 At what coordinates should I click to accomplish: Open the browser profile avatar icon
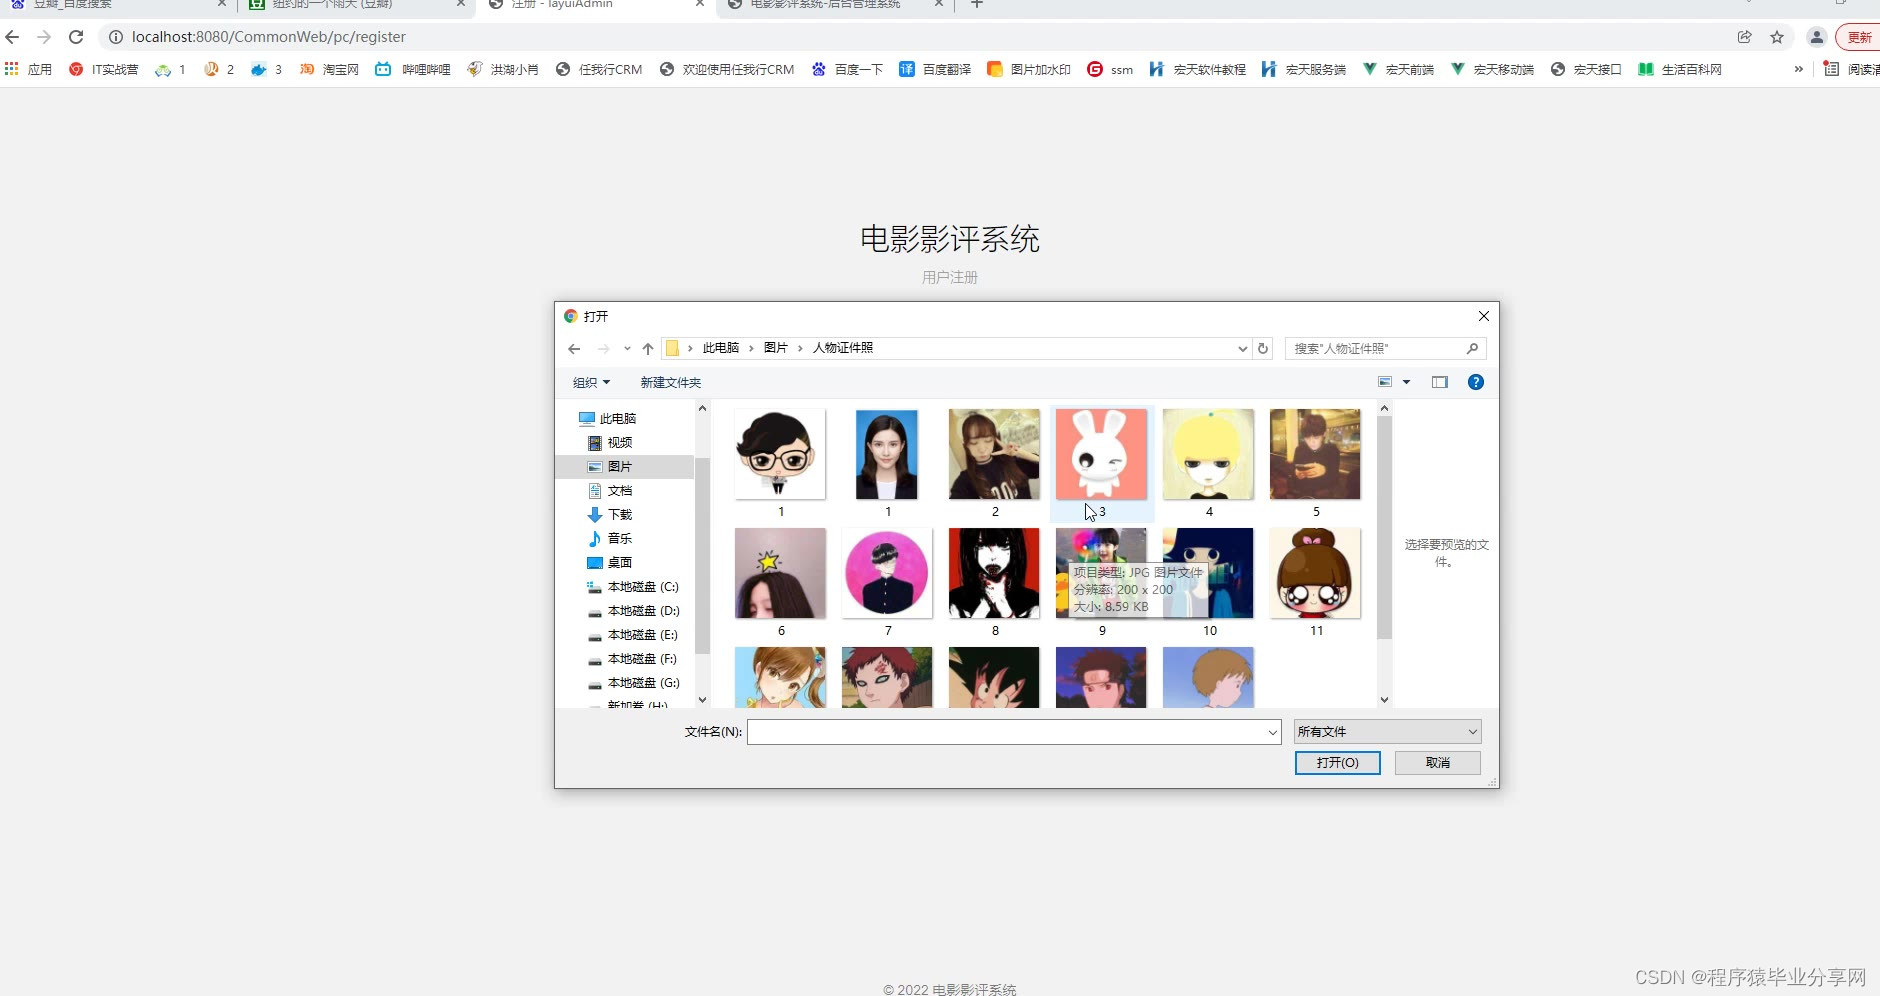(x=1817, y=37)
